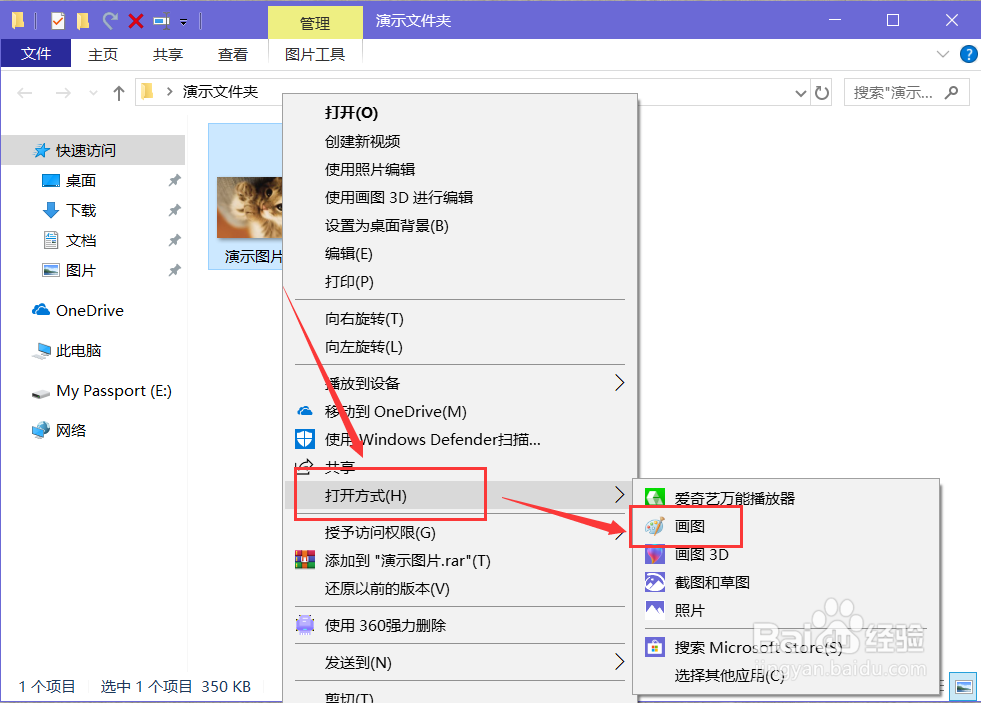Choose 设置为桌面背景(B)
The image size is (981, 703).
(x=460, y=226)
